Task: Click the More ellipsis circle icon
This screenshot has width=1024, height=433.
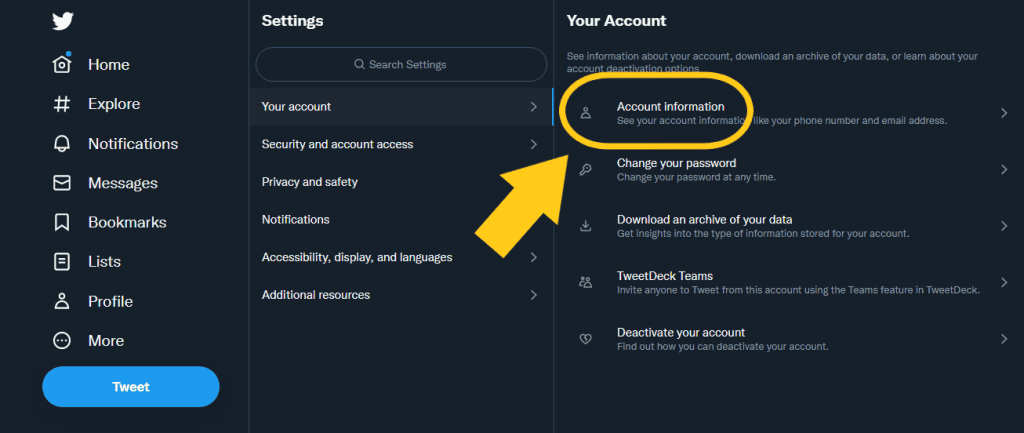Action: (x=62, y=341)
